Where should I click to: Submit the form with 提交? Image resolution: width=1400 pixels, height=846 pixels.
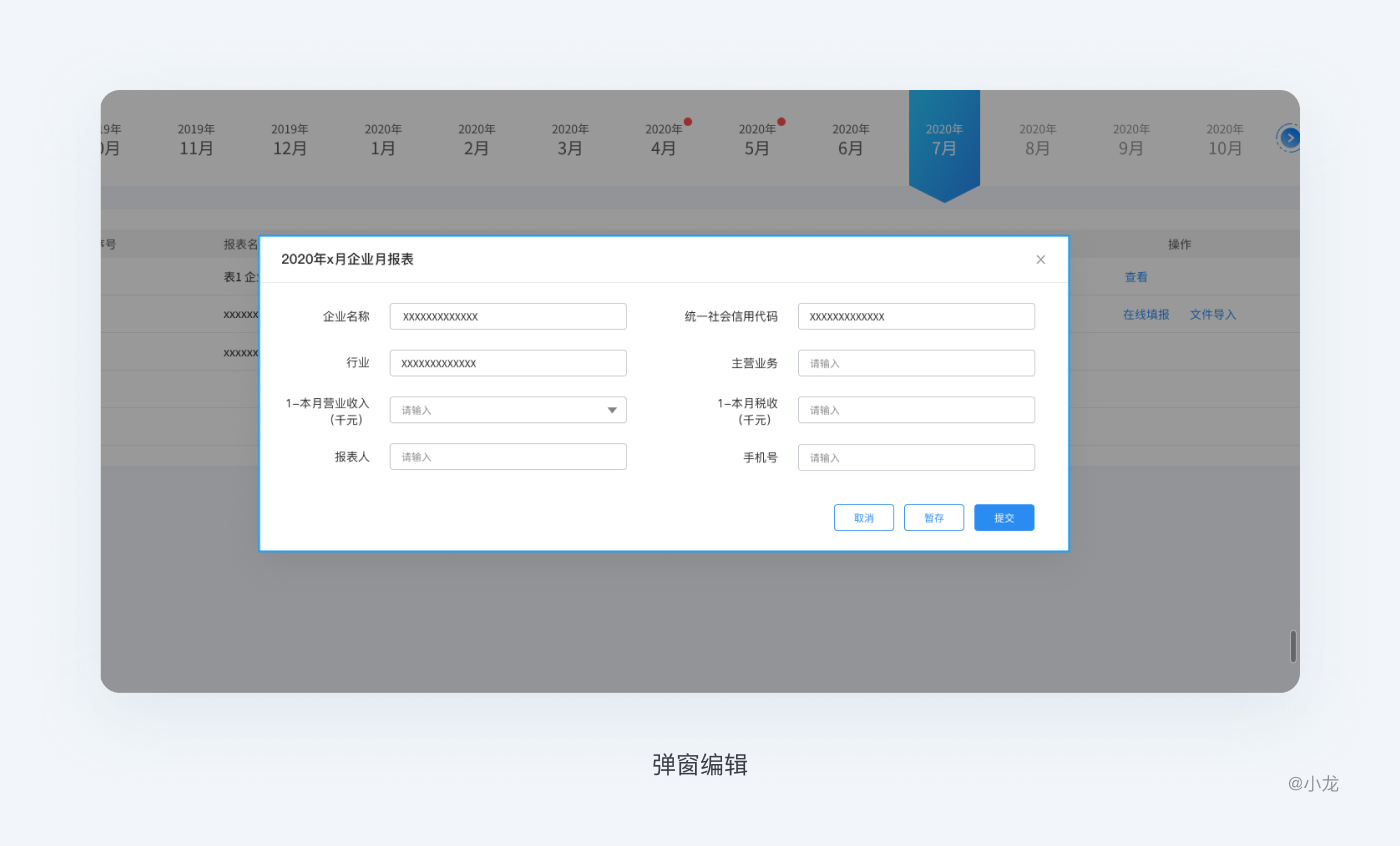(1004, 518)
